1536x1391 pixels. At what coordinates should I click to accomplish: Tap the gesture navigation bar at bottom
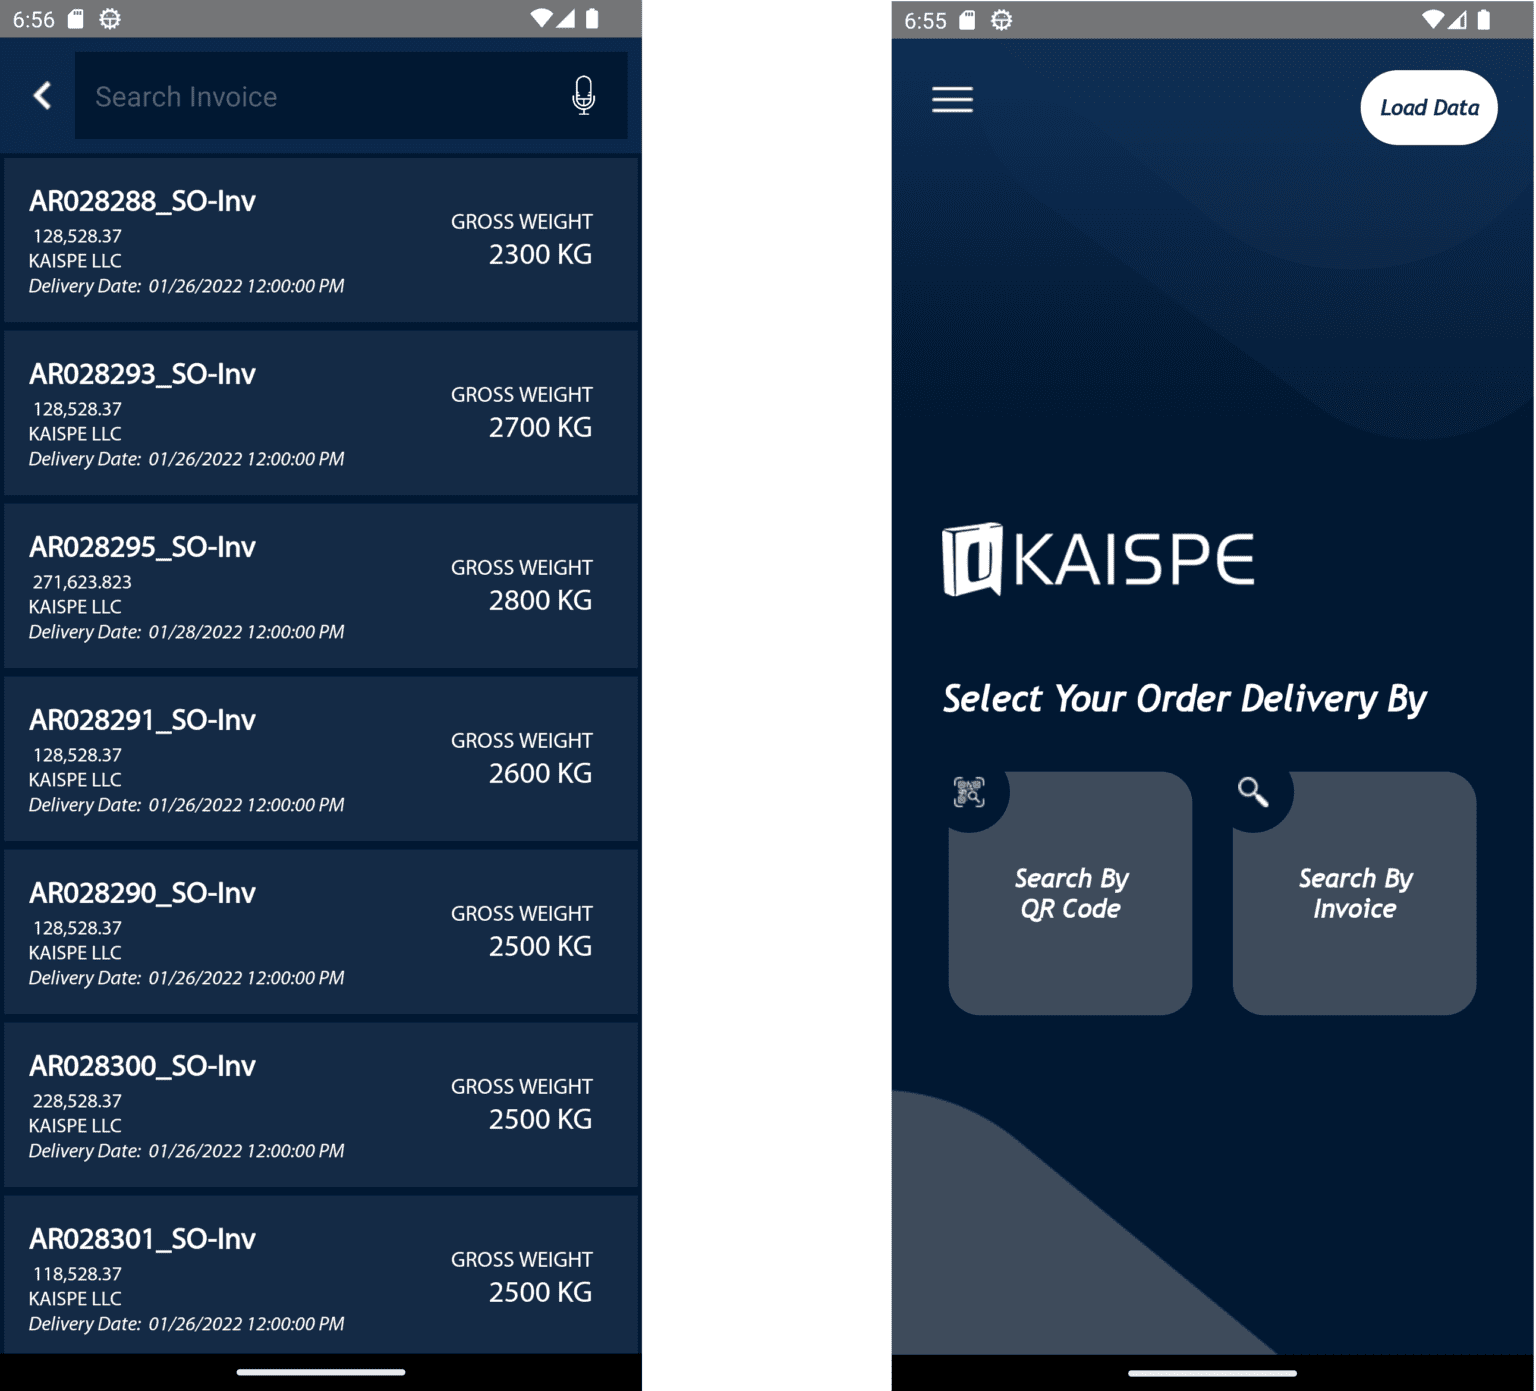tap(320, 1374)
